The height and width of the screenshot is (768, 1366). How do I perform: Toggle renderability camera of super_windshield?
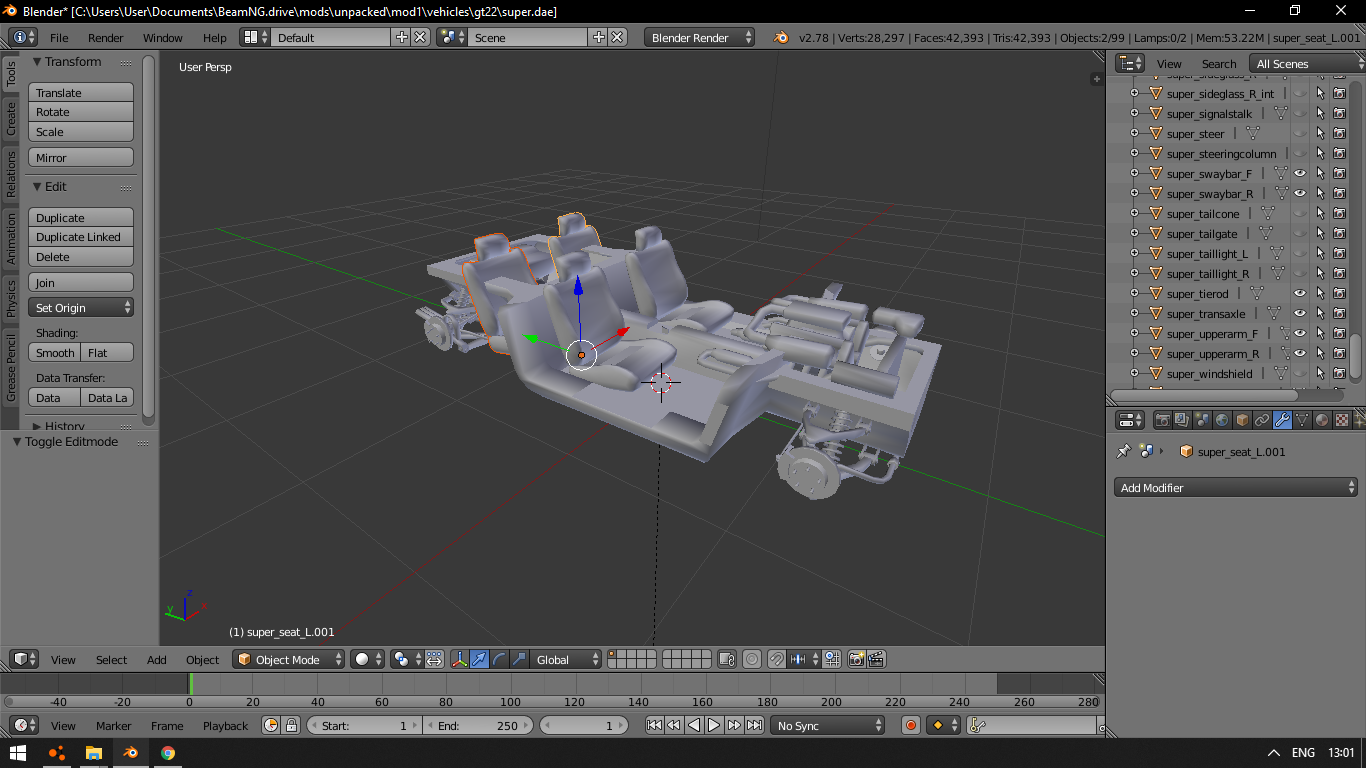point(1340,373)
